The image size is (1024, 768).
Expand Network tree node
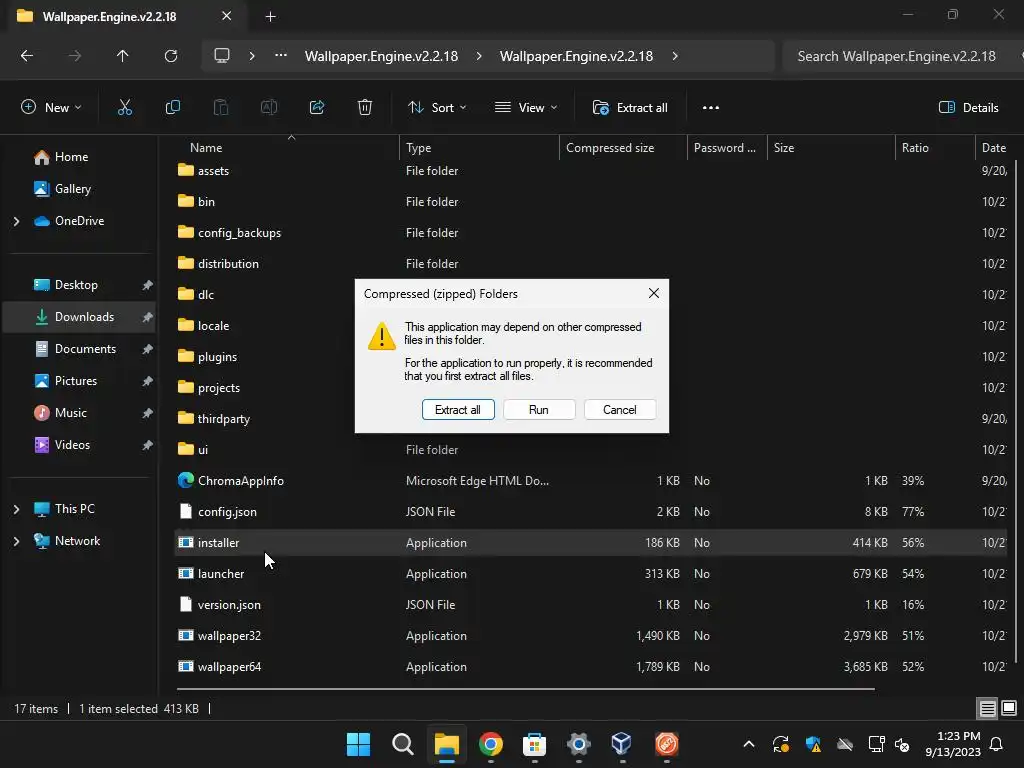click(x=16, y=541)
